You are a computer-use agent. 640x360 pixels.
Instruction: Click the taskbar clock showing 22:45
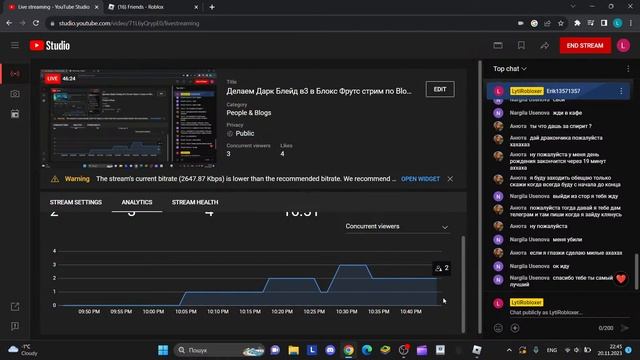611,350
